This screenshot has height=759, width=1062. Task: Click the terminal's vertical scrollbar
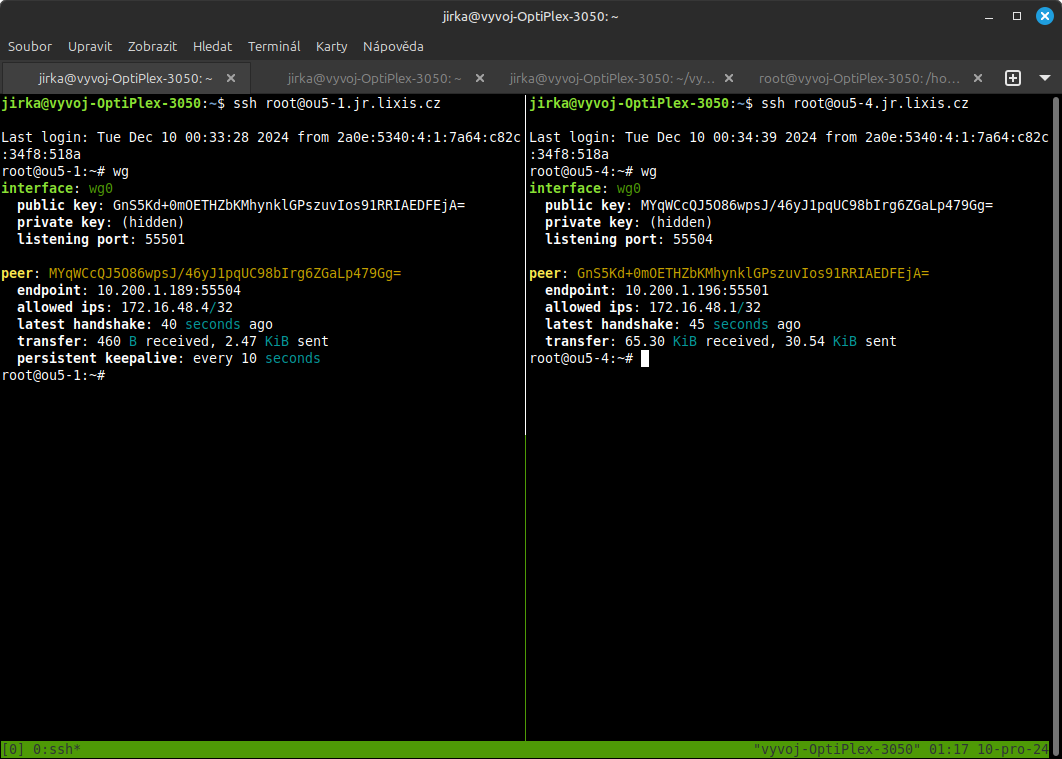(1056, 400)
